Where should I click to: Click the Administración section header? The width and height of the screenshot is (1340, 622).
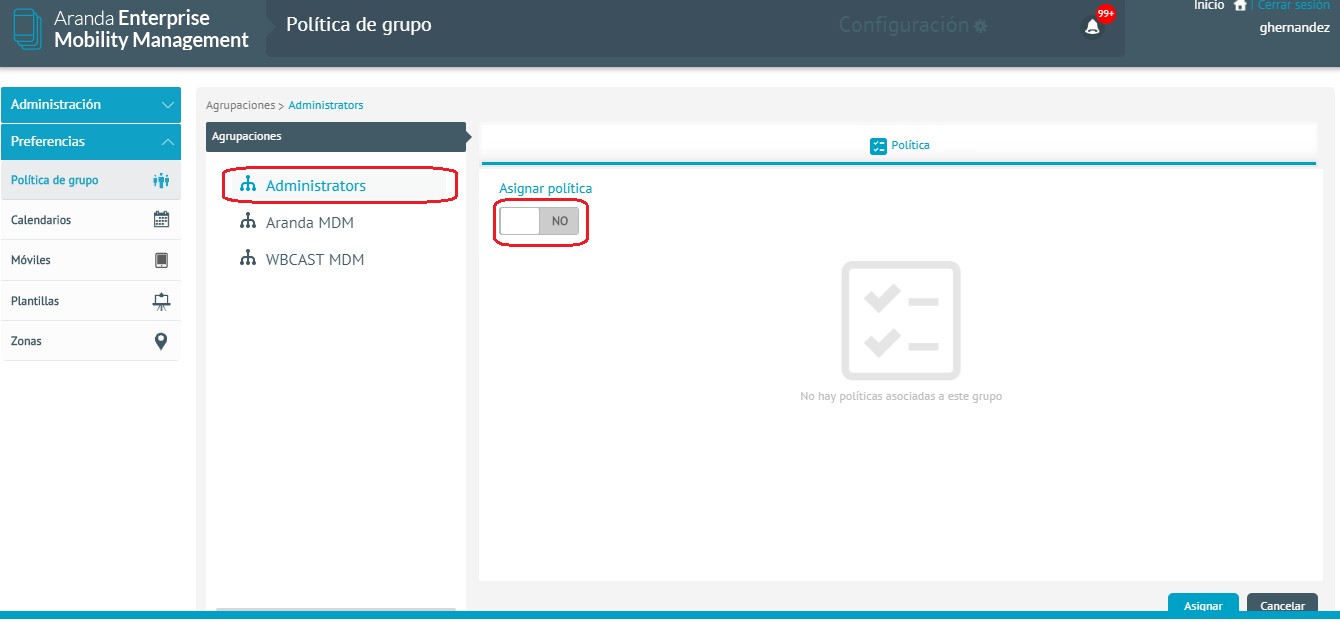point(91,105)
